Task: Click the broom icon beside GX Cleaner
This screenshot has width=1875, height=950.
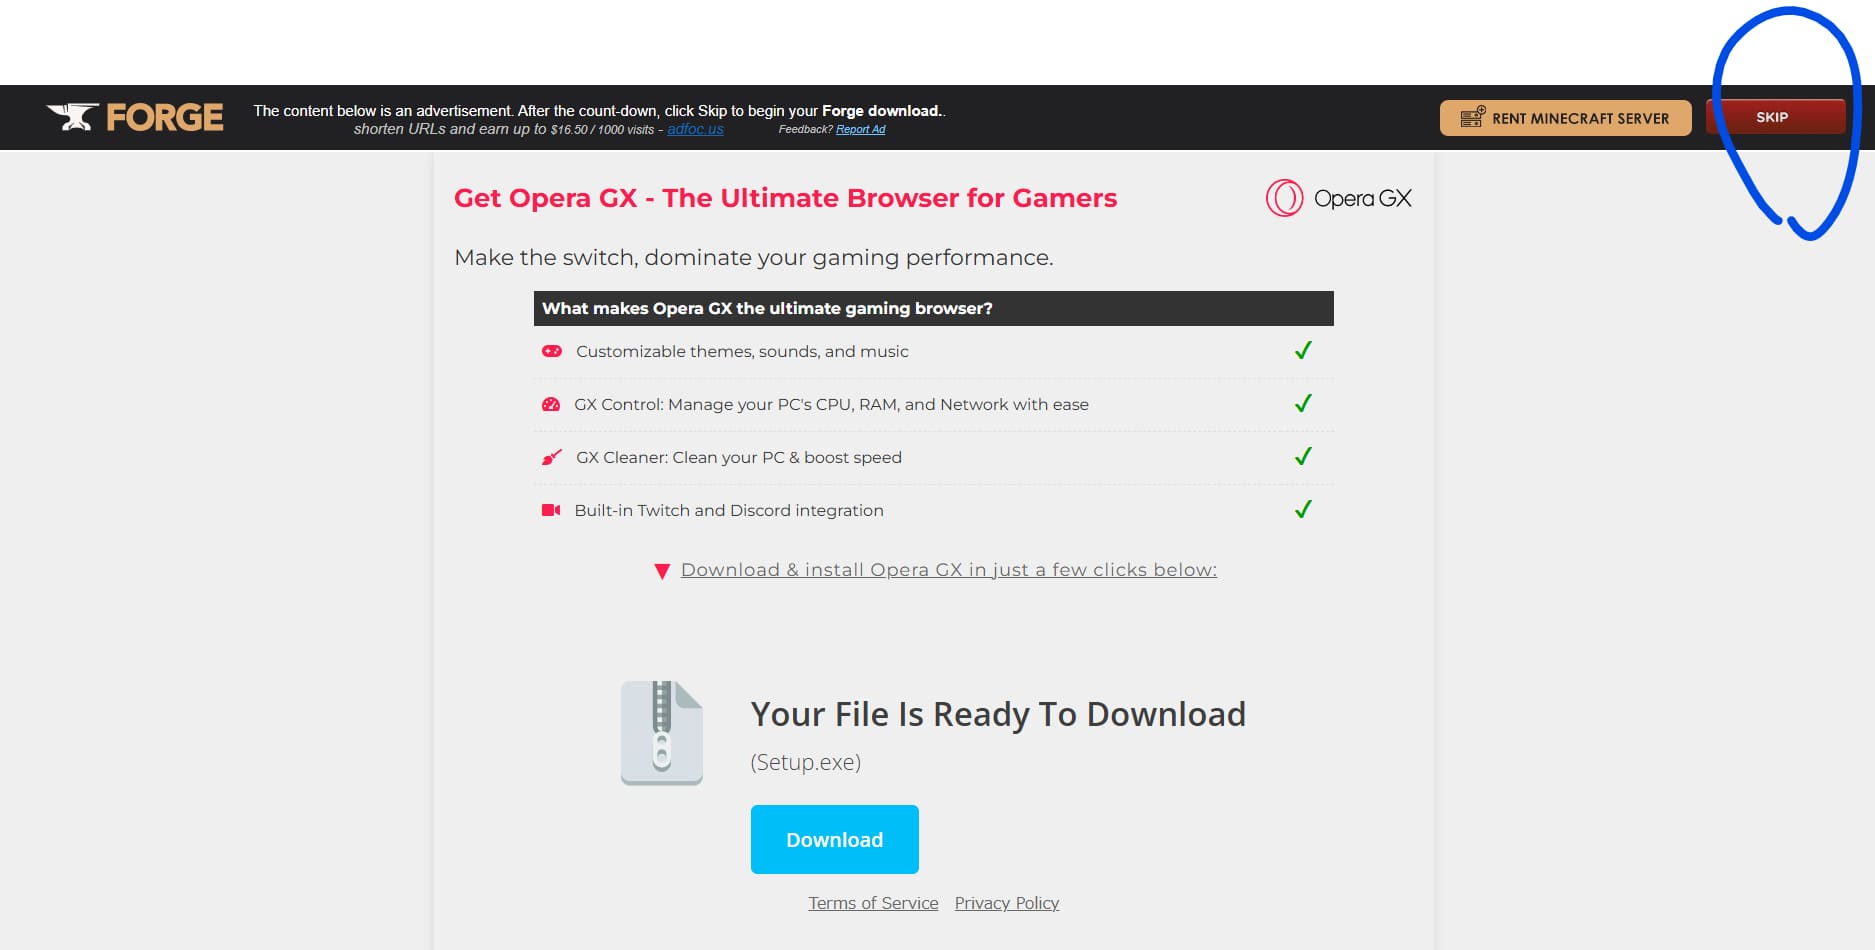Action: click(x=551, y=457)
